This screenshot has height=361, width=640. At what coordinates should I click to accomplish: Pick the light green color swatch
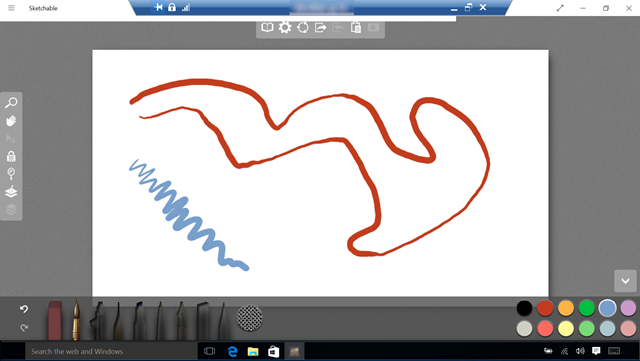(587, 328)
